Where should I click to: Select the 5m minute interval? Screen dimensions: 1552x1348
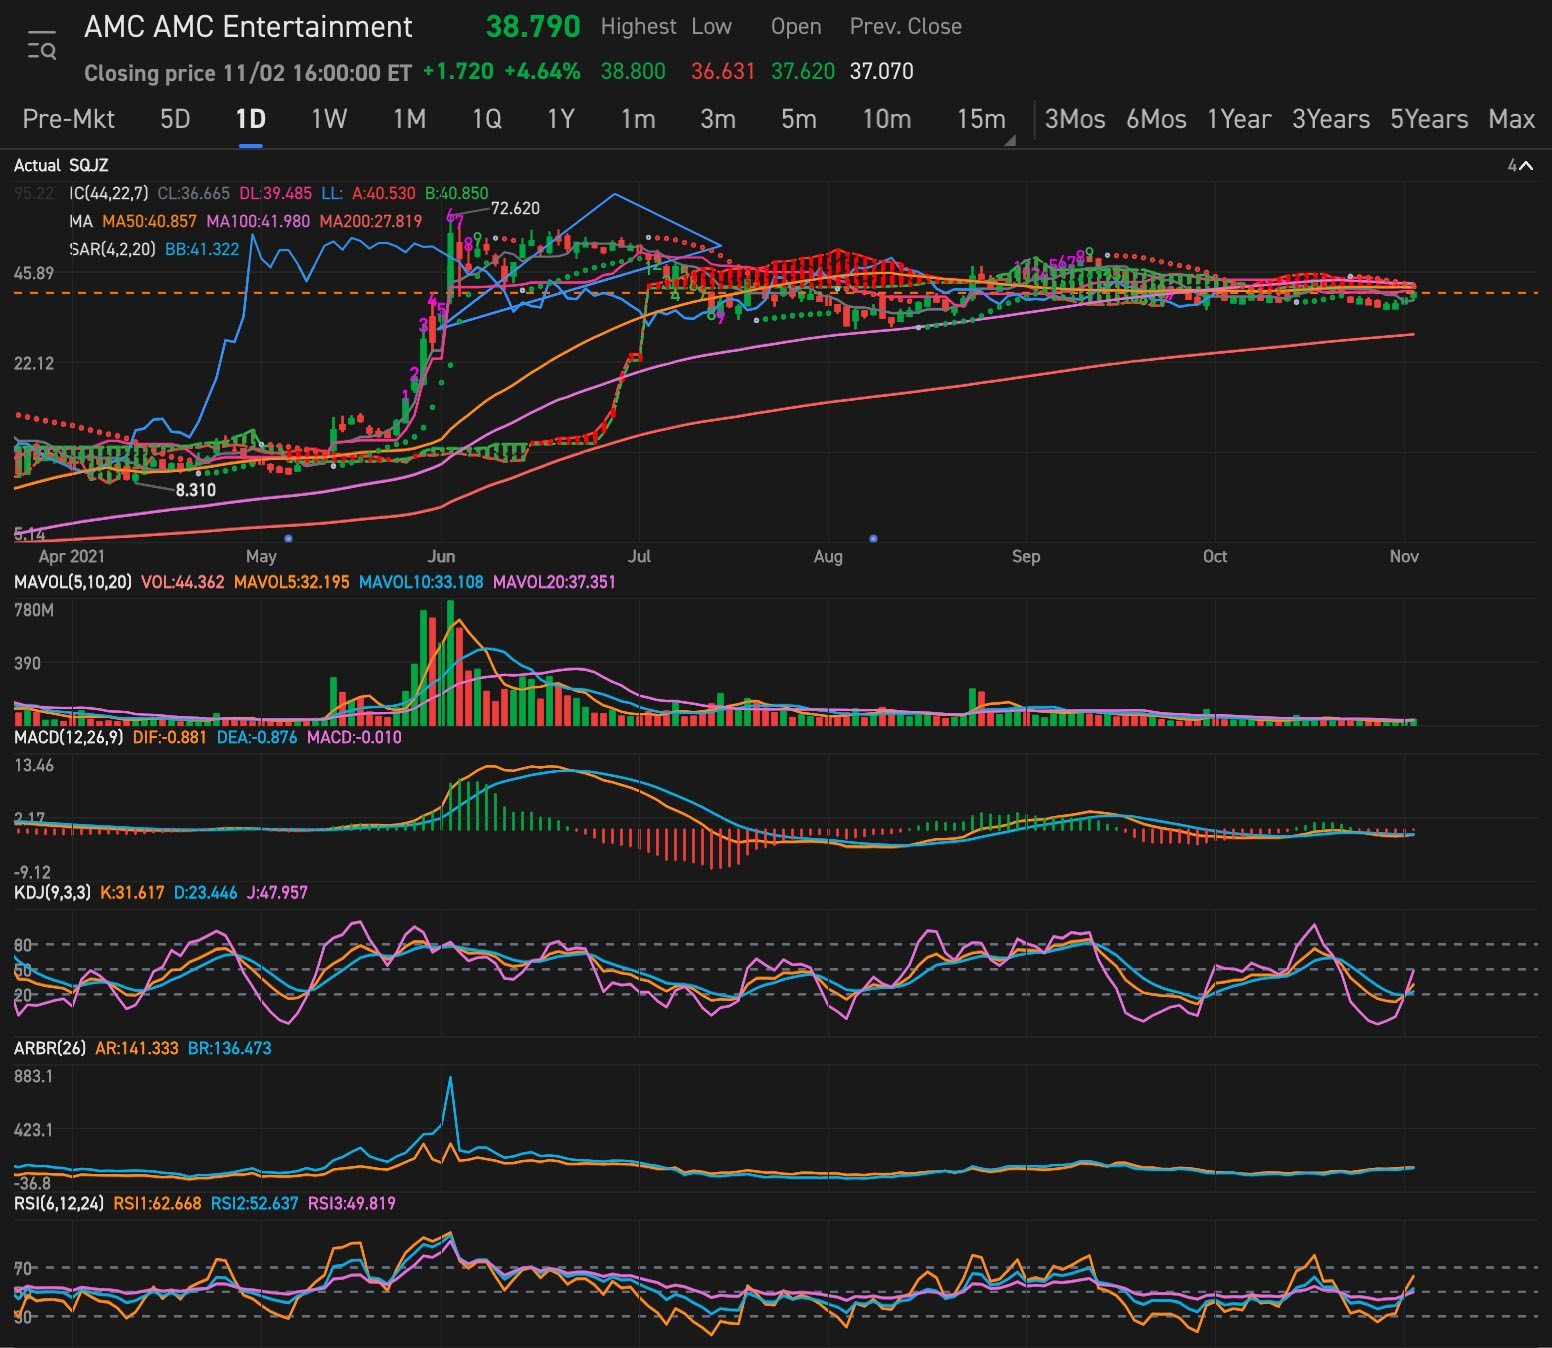pos(799,119)
